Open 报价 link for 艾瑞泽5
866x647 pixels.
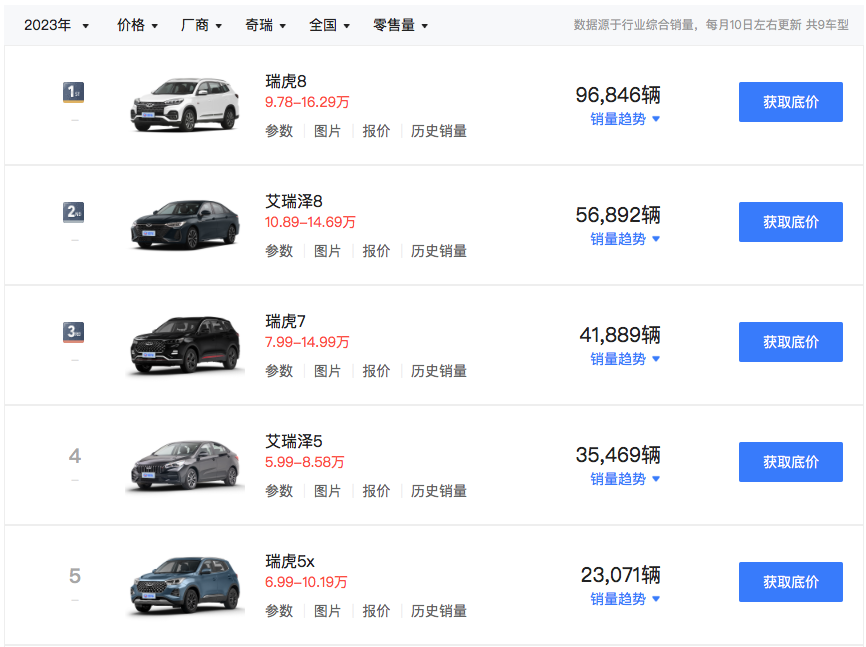pyautogui.click(x=376, y=491)
